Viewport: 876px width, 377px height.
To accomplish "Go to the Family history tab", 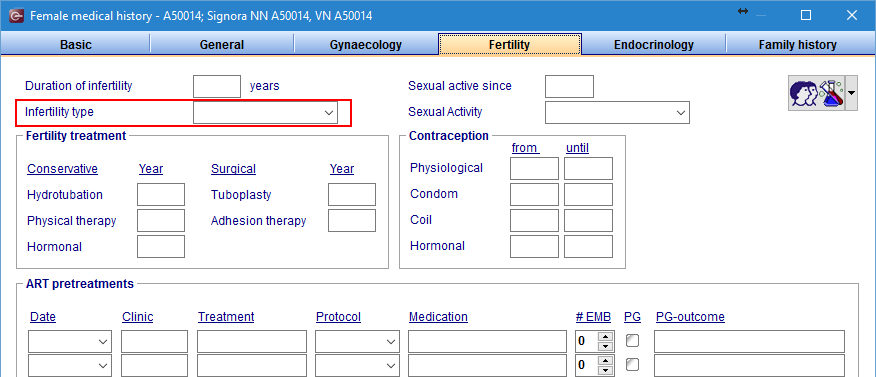I will point(797,45).
